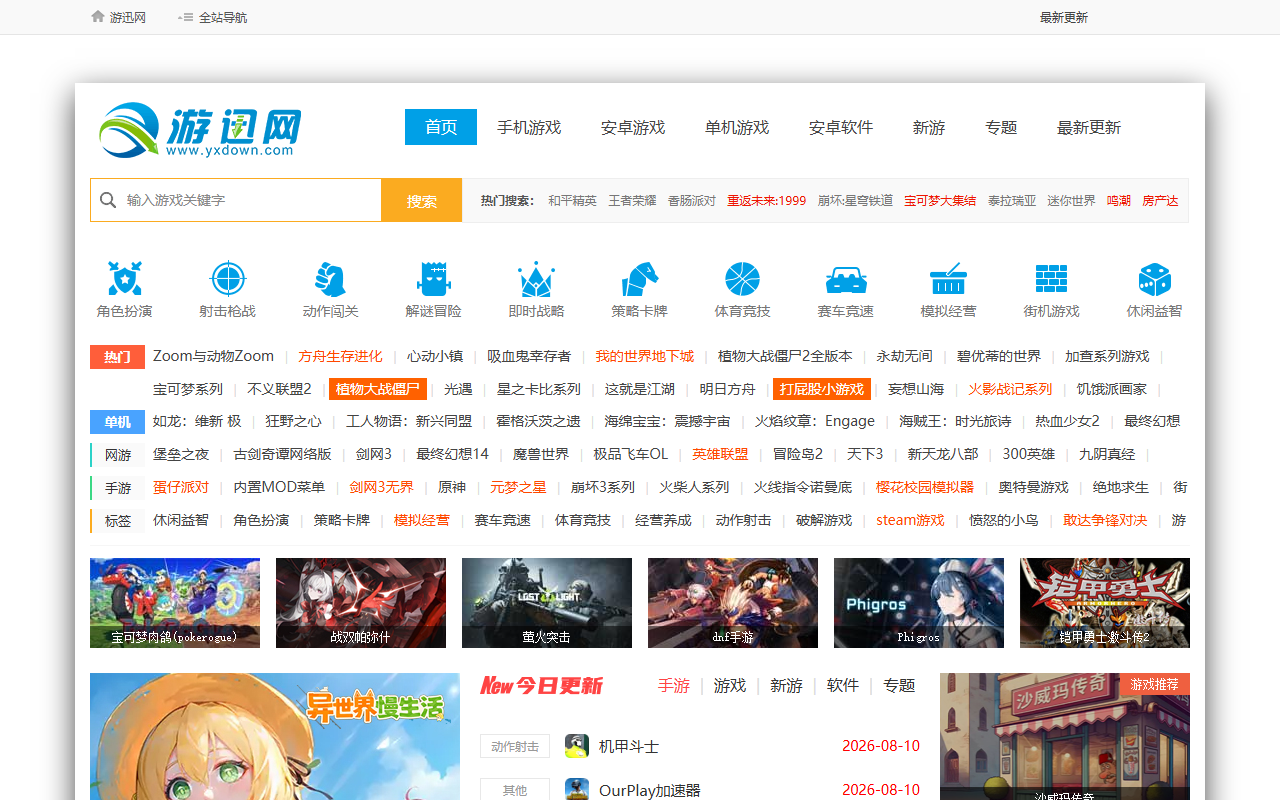Open 萤火突击 thumbnail
Image resolution: width=1280 pixels, height=800 pixels.
[547, 603]
